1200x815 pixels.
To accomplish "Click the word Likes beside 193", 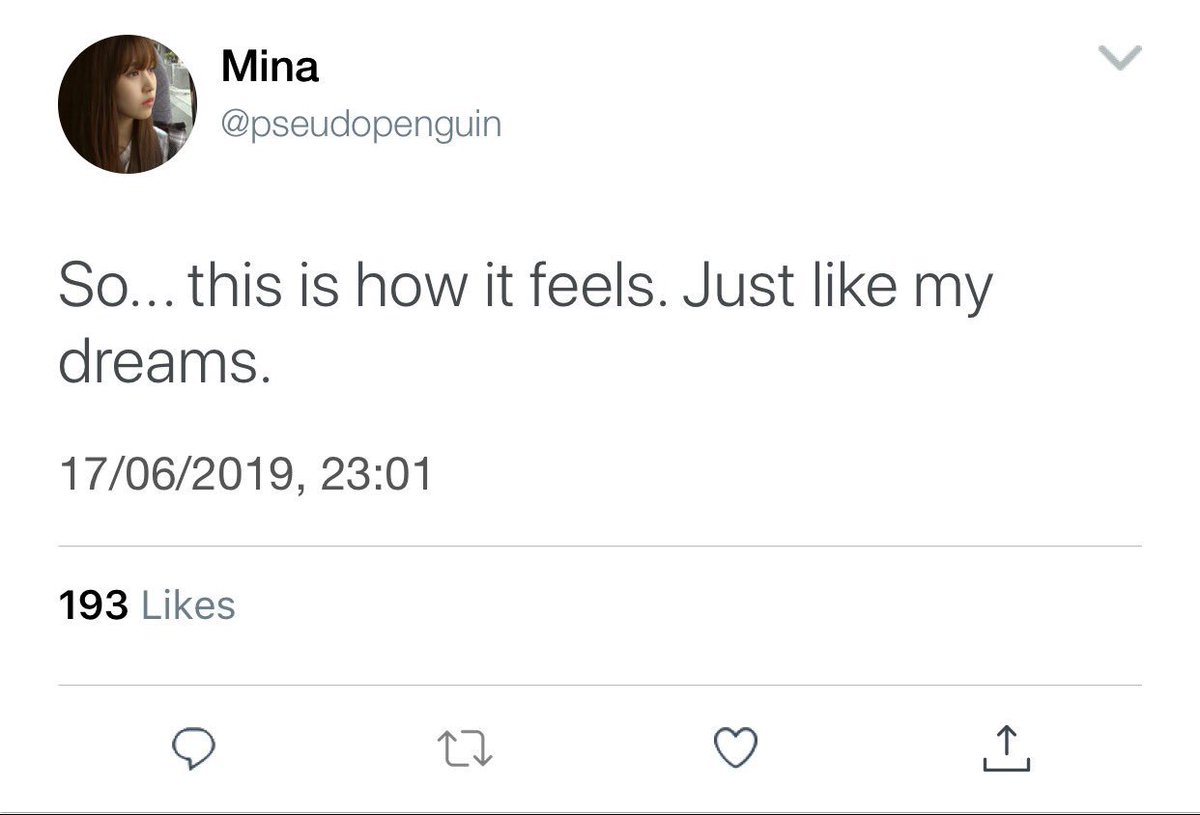I will pyautogui.click(x=190, y=605).
